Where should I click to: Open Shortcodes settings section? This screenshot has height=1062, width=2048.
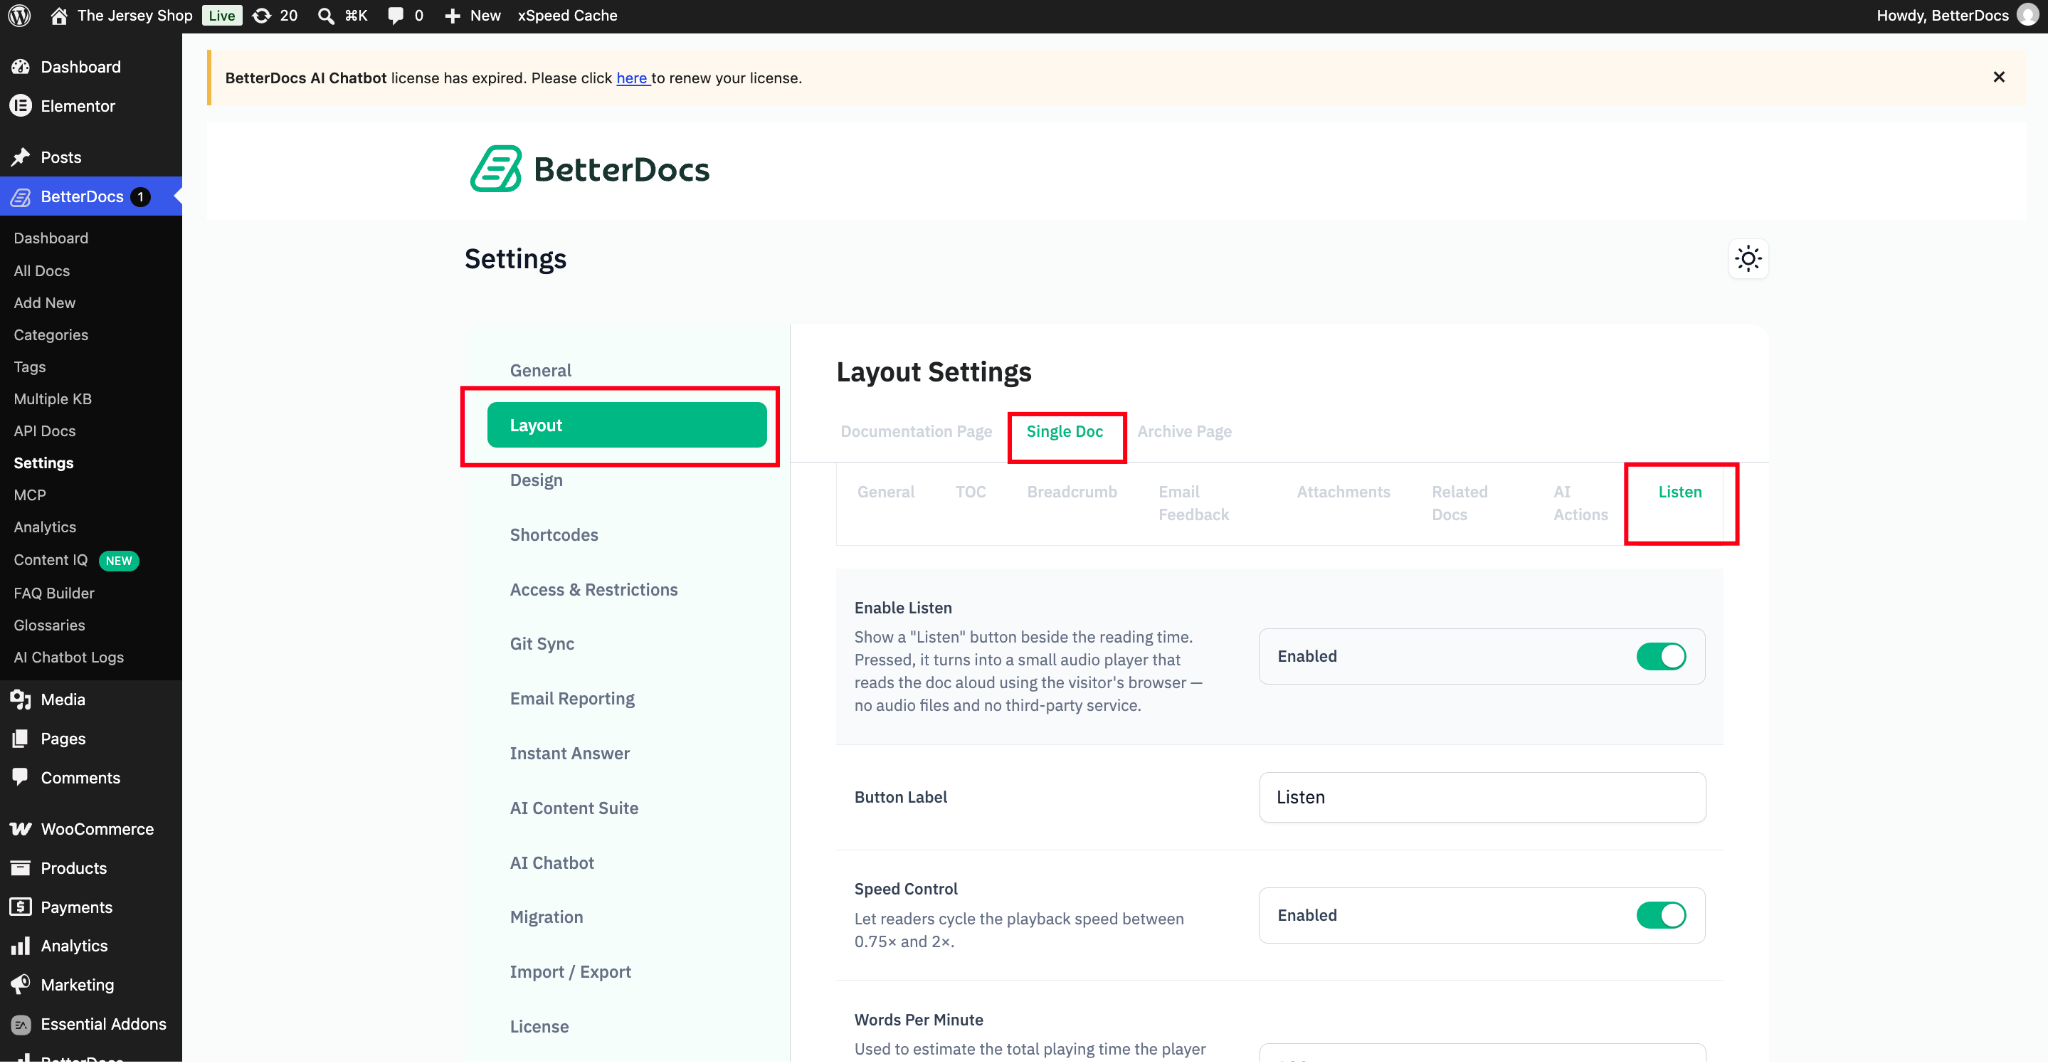[x=554, y=535]
